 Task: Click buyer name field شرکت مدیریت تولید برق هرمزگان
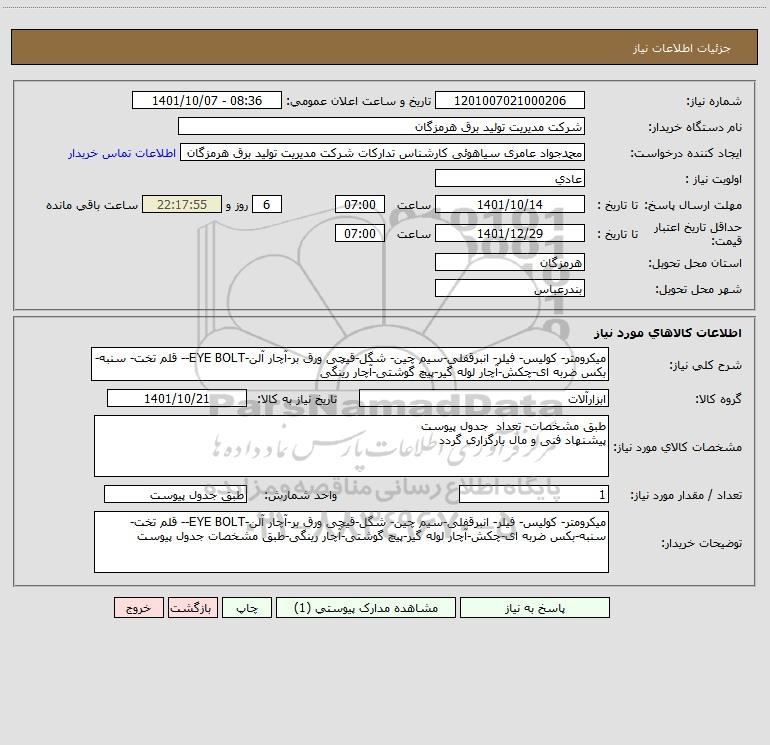381,126
